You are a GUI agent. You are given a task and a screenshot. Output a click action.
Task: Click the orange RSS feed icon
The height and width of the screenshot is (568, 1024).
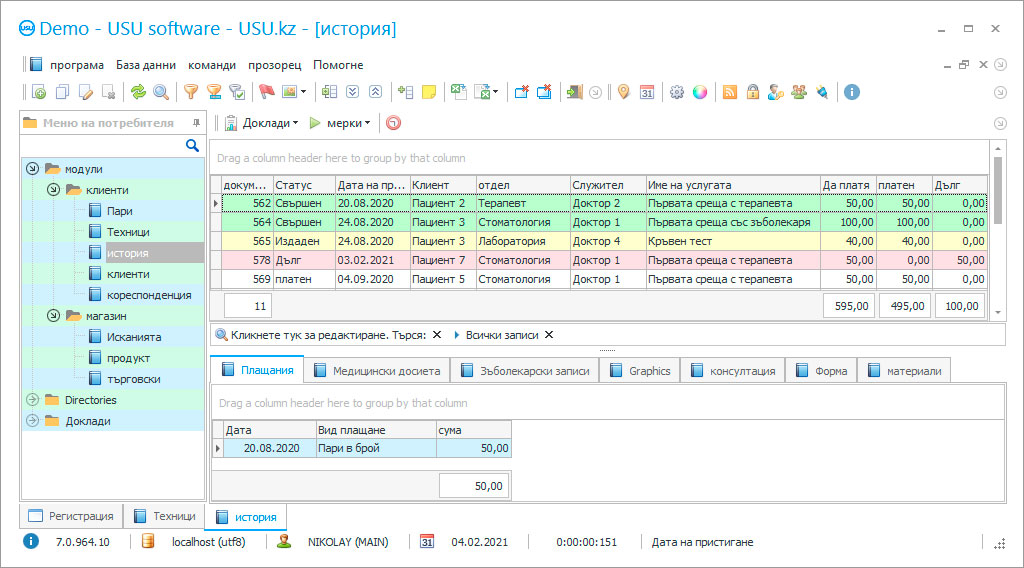(730, 92)
